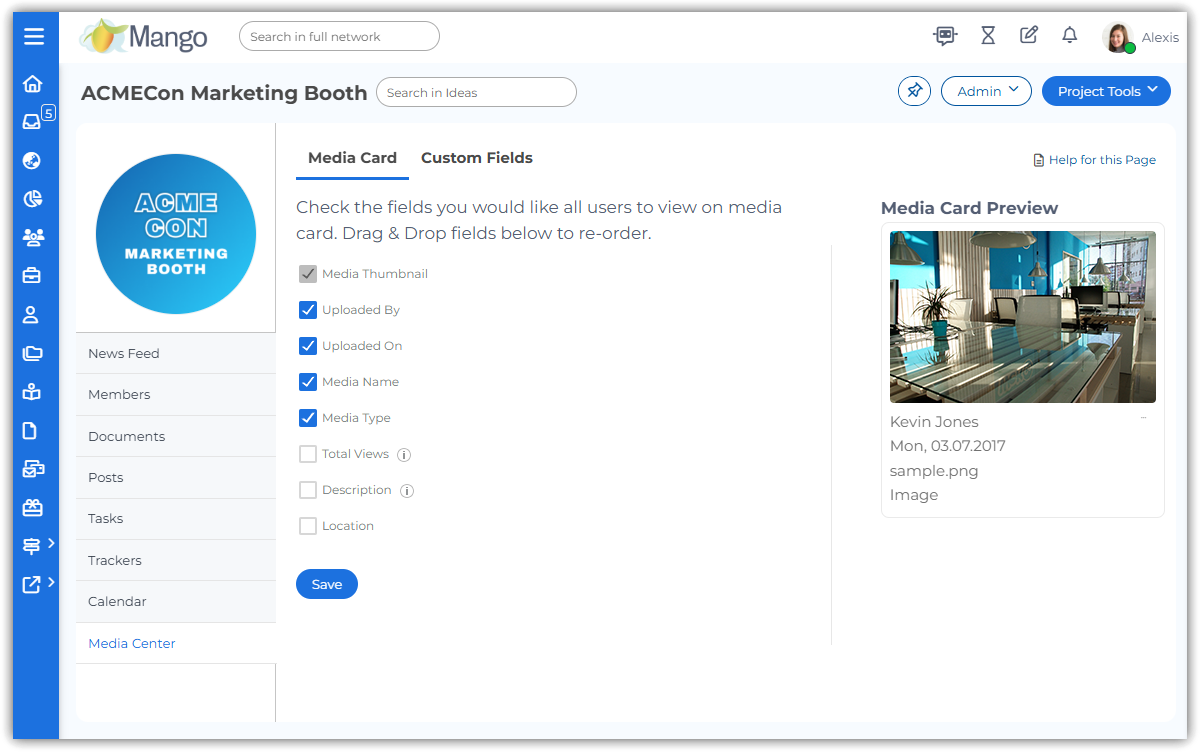Open Help for this Page link
1201x754 pixels.
pos(1095,160)
